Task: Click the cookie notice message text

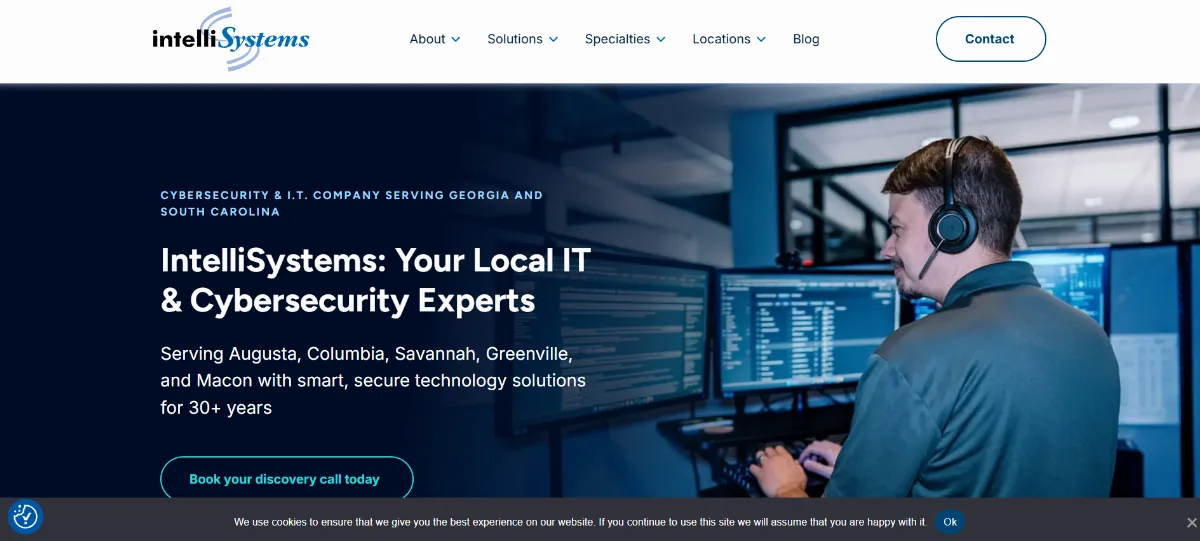Action: point(580,522)
